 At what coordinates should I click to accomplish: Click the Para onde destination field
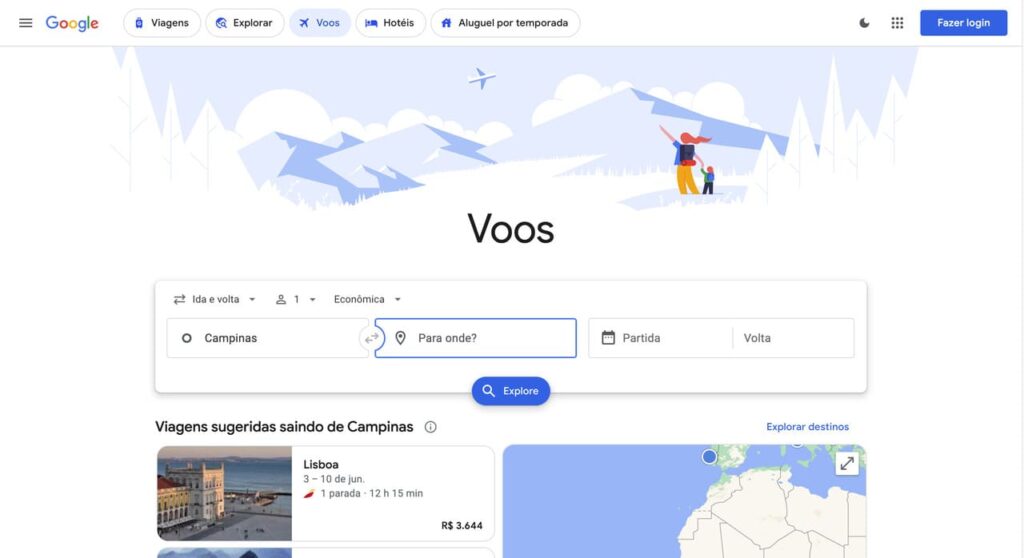tap(475, 338)
